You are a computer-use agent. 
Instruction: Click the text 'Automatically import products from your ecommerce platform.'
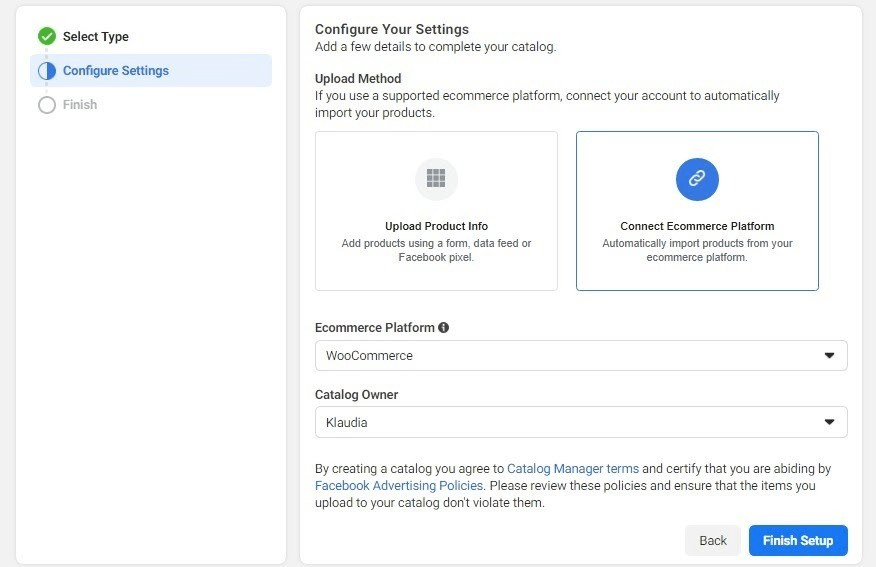(x=697, y=250)
